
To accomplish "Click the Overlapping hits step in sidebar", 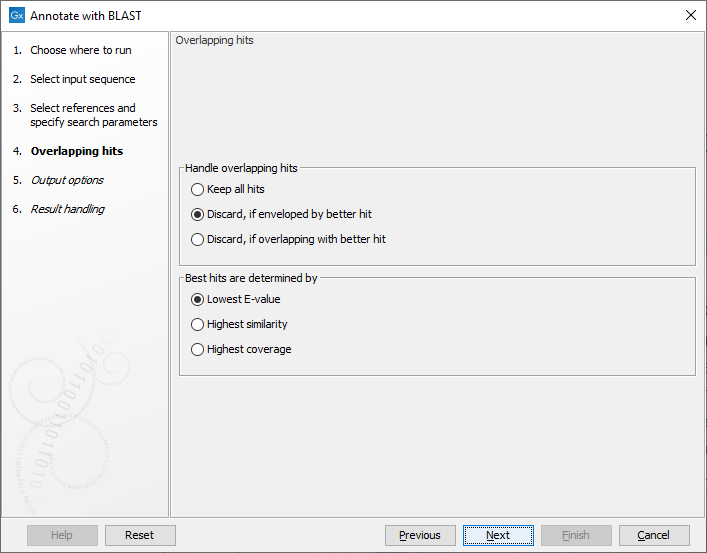I will [x=76, y=151].
